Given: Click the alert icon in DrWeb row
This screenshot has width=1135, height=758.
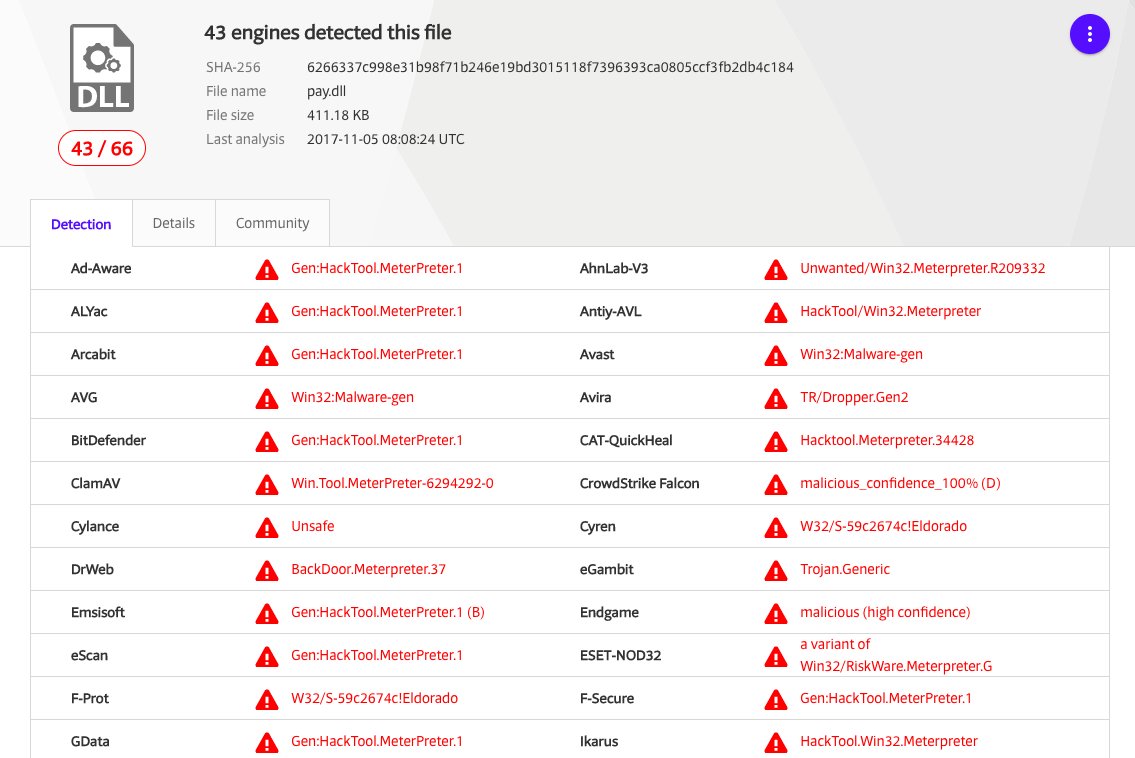Looking at the screenshot, I should click(267, 571).
